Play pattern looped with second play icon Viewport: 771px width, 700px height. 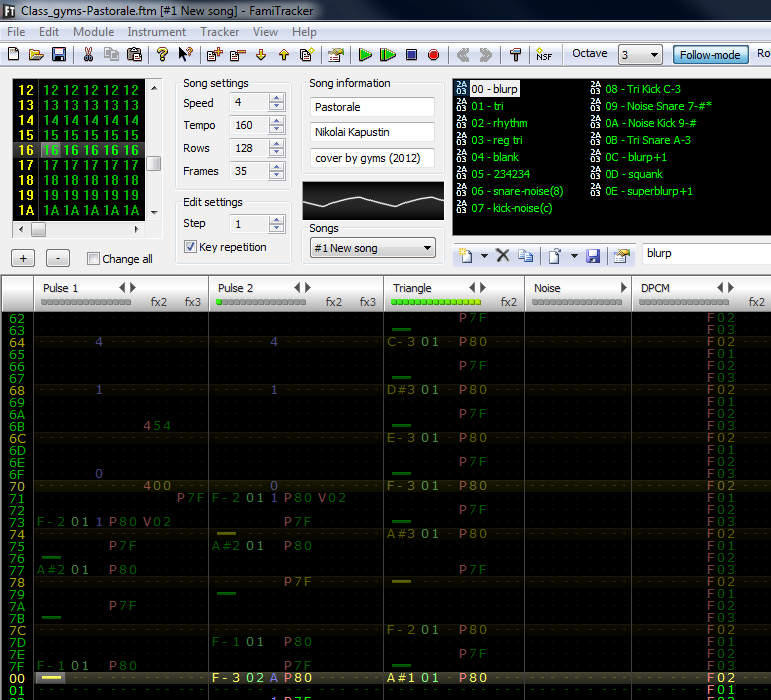point(388,55)
